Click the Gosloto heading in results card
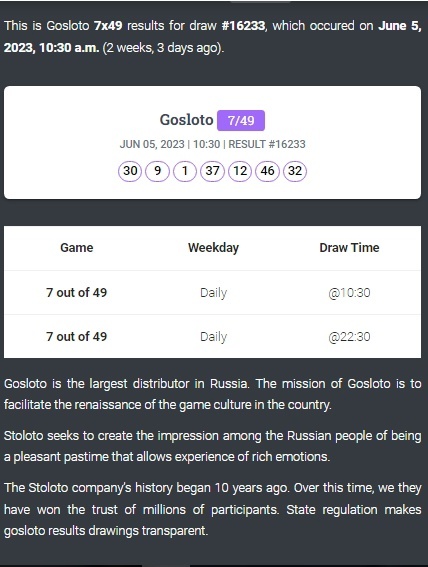428x567 pixels. 187,120
